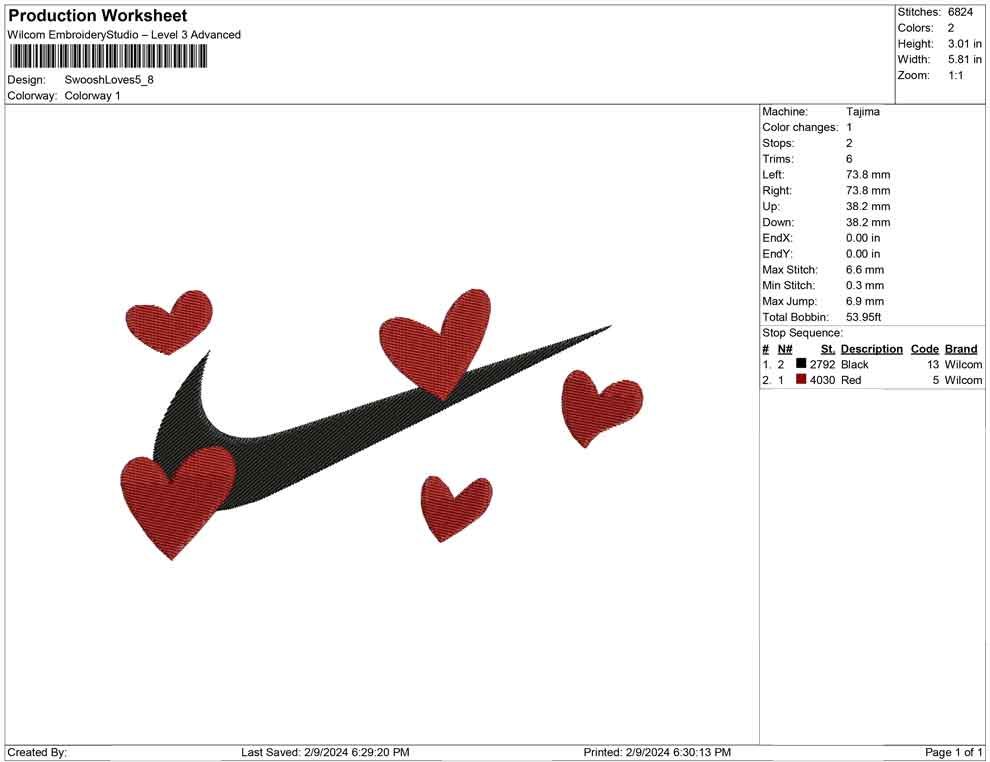Click the Min Stitch value '0.3 mm'
Image resolution: width=990 pixels, height=762 pixels.
[864, 285]
